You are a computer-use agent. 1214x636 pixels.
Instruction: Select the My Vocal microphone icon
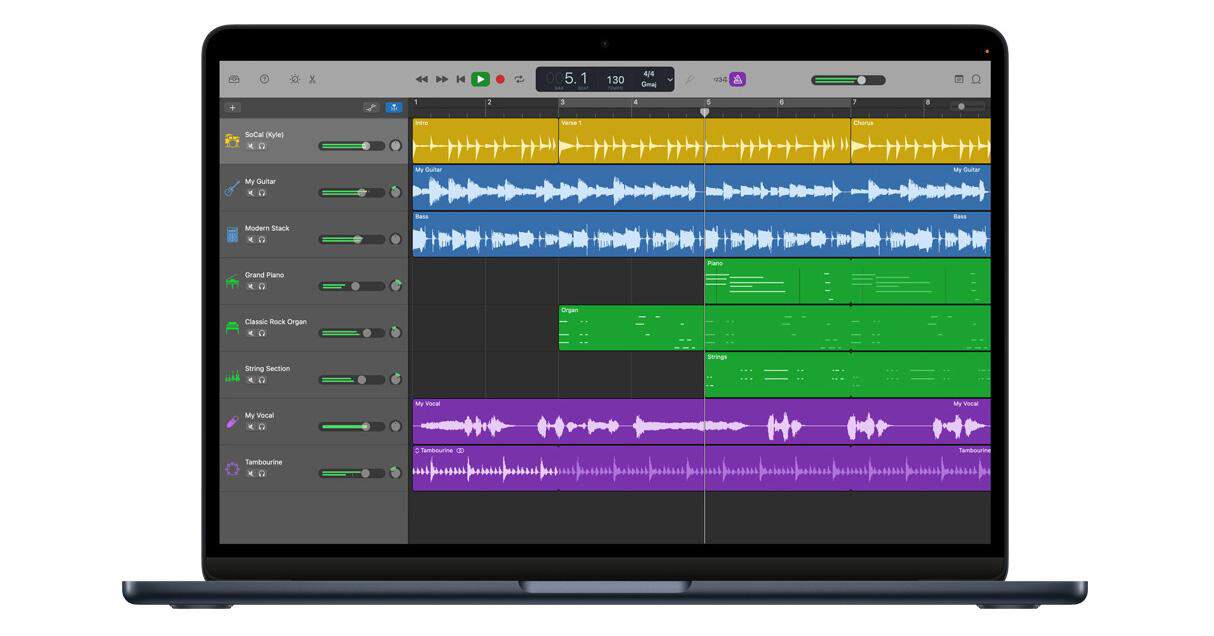pos(232,422)
